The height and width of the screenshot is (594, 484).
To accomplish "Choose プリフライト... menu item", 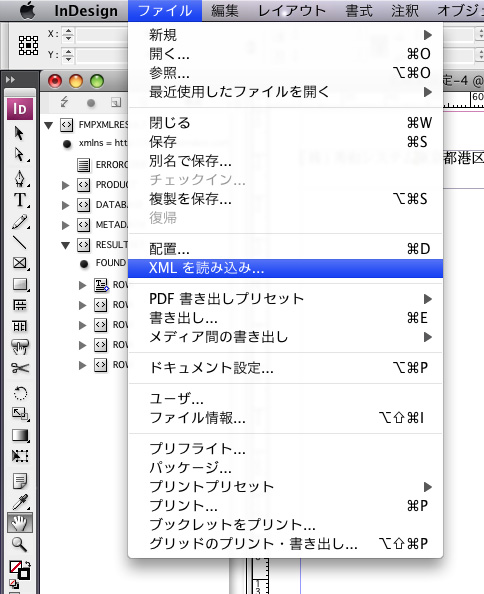I will [286, 449].
